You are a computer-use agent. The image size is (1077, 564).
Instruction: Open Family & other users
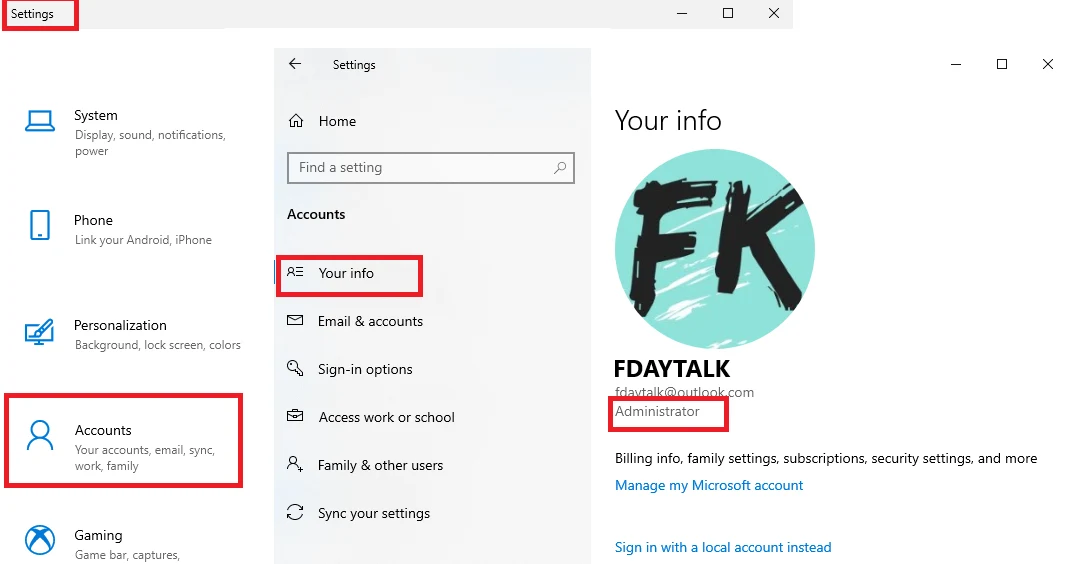tap(381, 465)
